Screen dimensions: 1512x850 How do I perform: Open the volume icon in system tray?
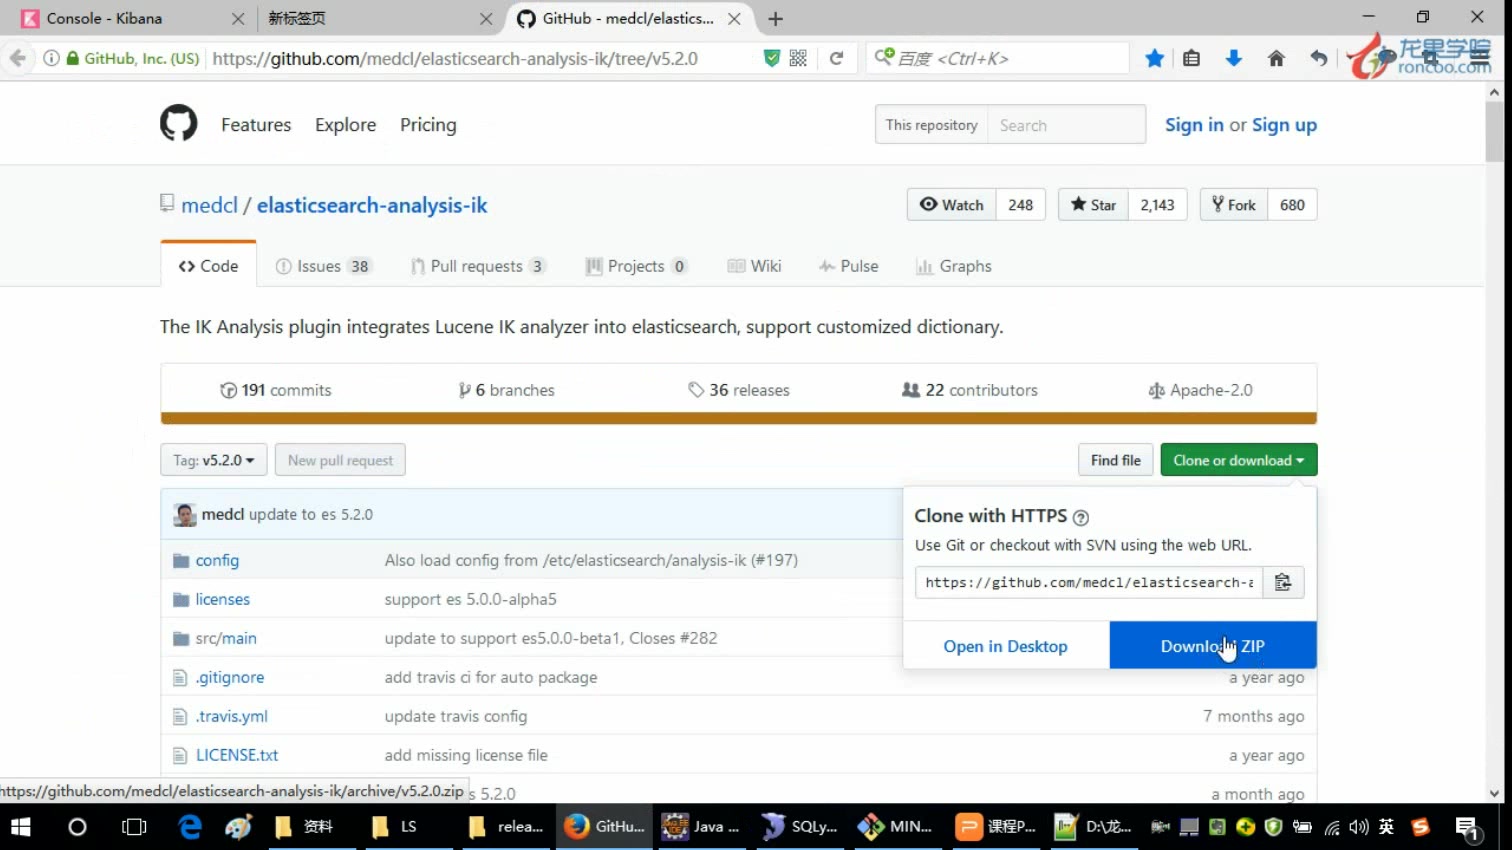(x=1358, y=827)
